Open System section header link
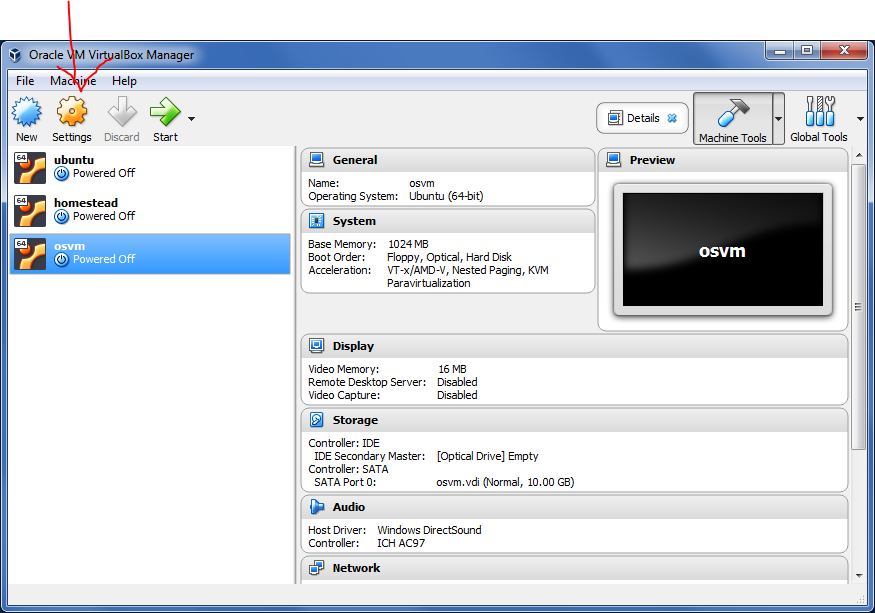Screen dimensions: 875x613 pyautogui.click(x=354, y=221)
